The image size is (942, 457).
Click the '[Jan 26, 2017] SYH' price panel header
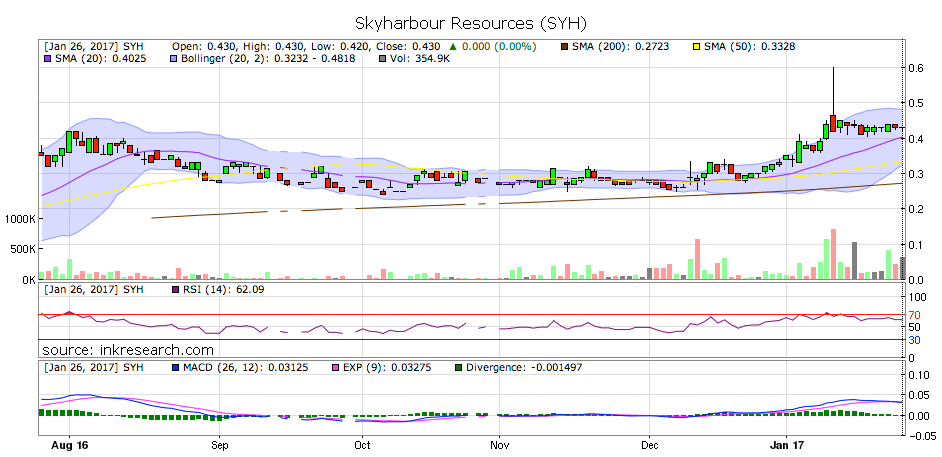[x=93, y=46]
